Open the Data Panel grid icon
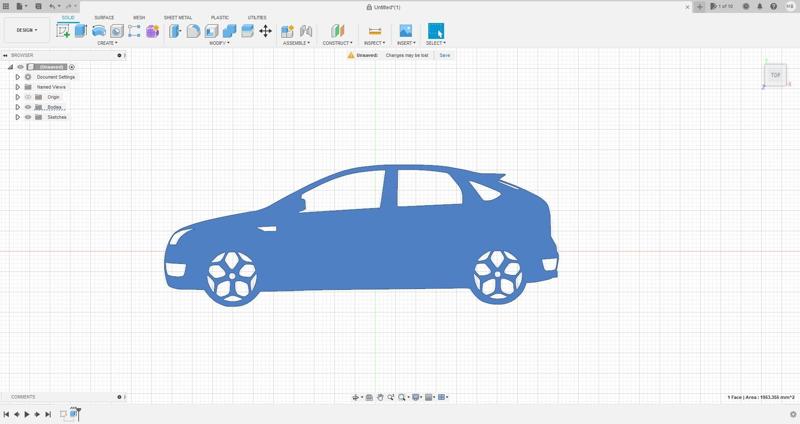Viewport: 800px width, 424px height. tap(6, 7)
